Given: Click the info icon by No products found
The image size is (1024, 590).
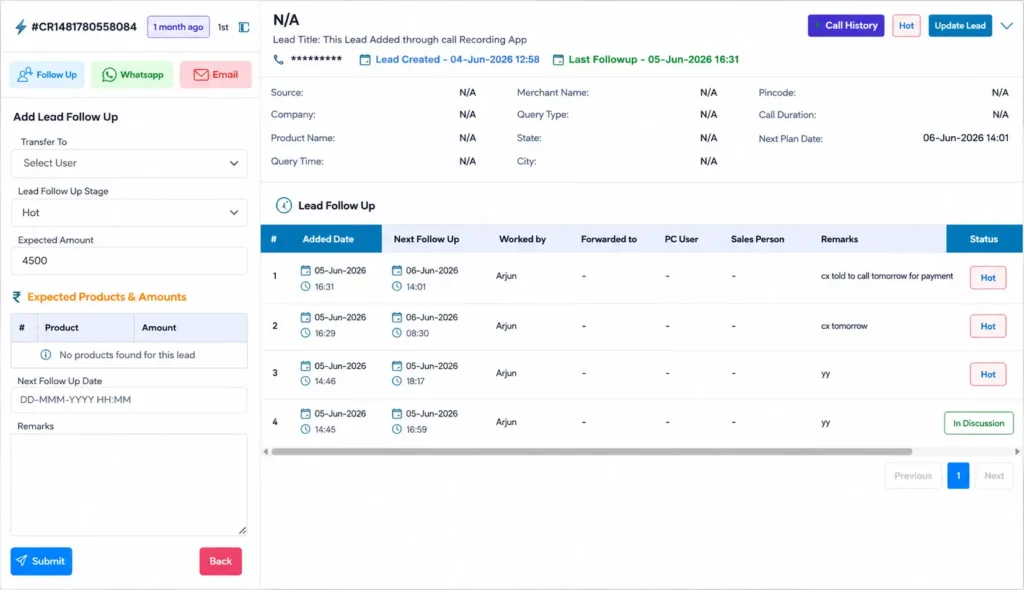Looking at the screenshot, I should 46,355.
